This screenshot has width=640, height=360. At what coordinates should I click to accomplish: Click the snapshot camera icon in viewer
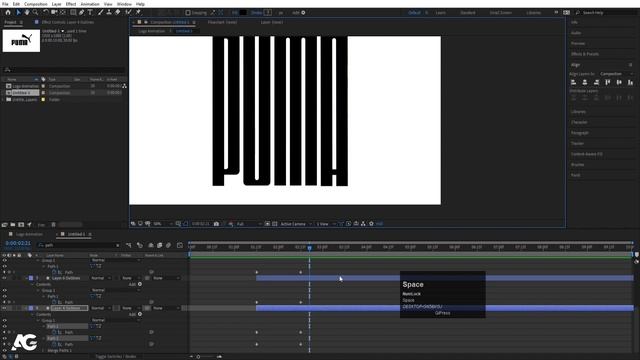(x=216, y=224)
